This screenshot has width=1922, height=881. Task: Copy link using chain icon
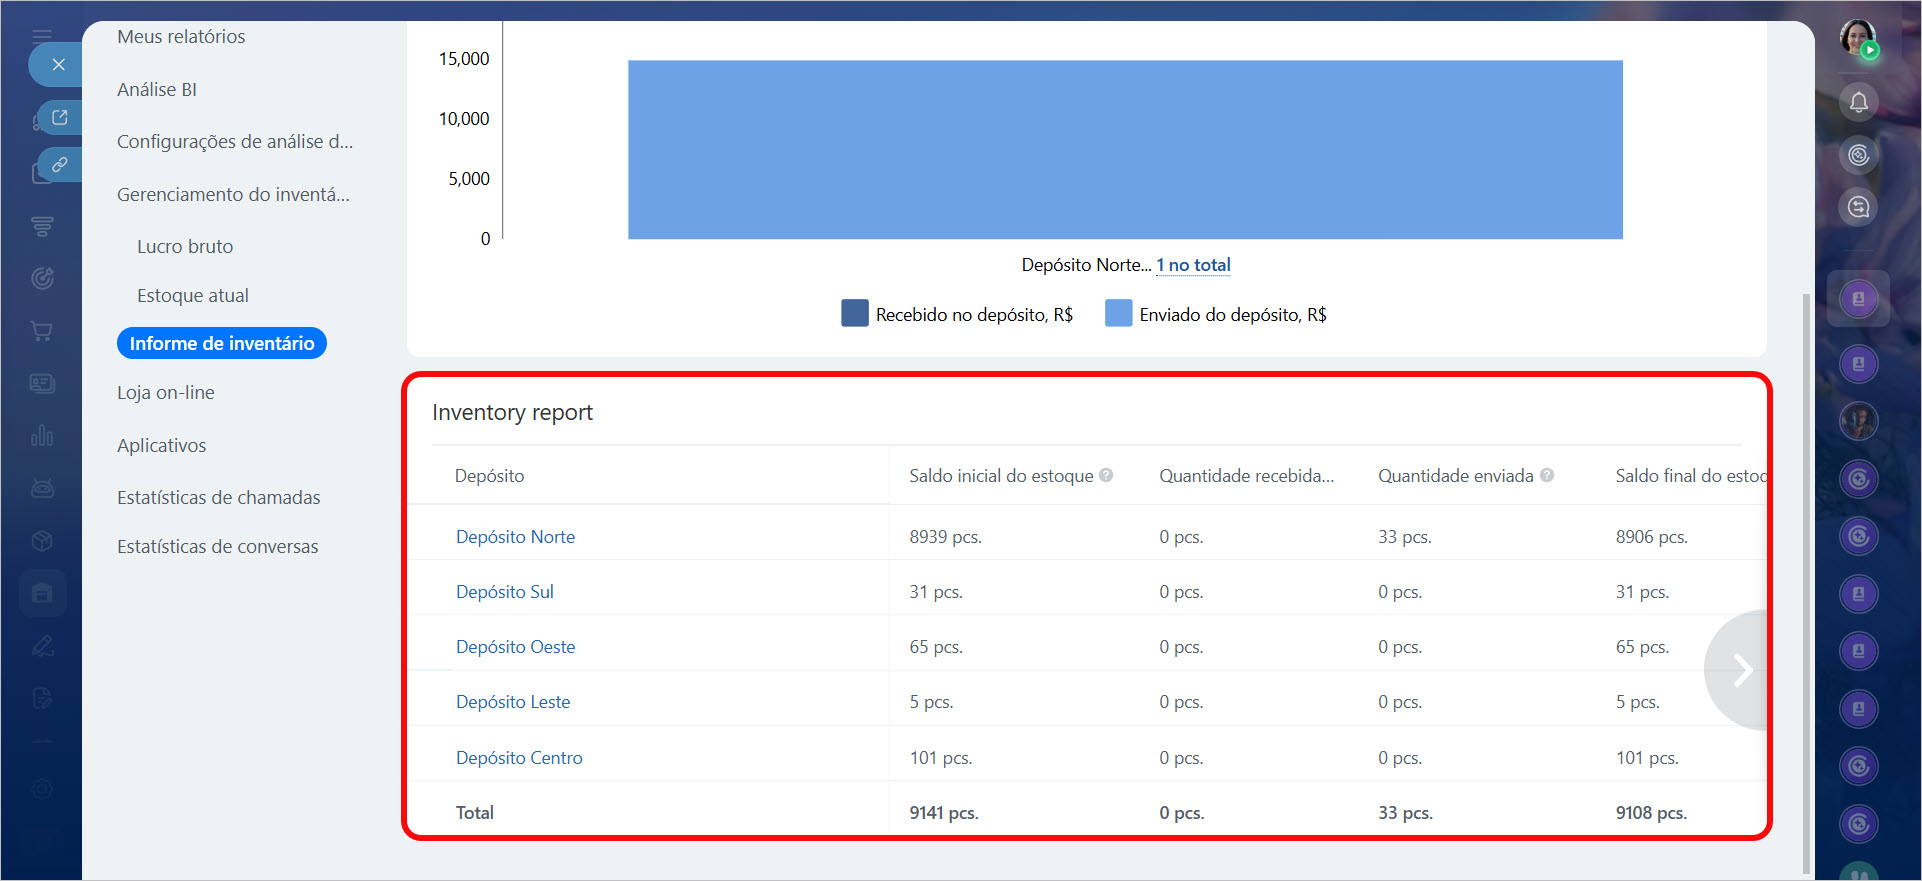60,164
